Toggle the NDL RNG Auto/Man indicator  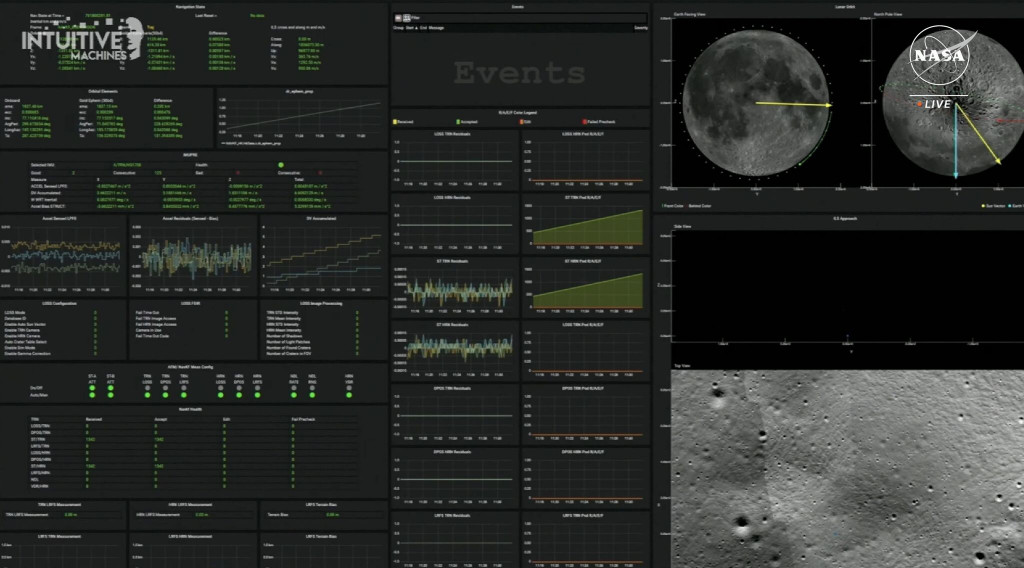point(312,395)
